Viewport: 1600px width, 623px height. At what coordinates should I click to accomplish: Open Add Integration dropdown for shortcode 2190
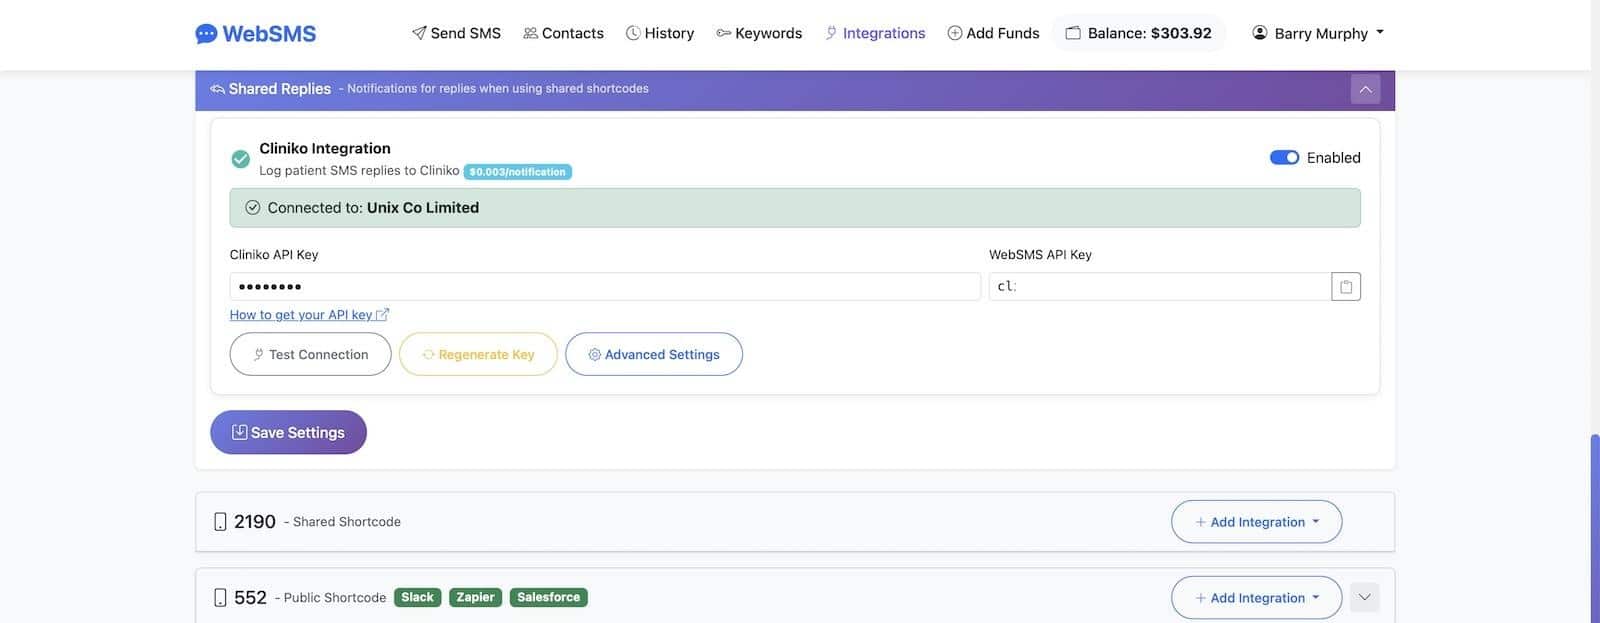click(1256, 522)
